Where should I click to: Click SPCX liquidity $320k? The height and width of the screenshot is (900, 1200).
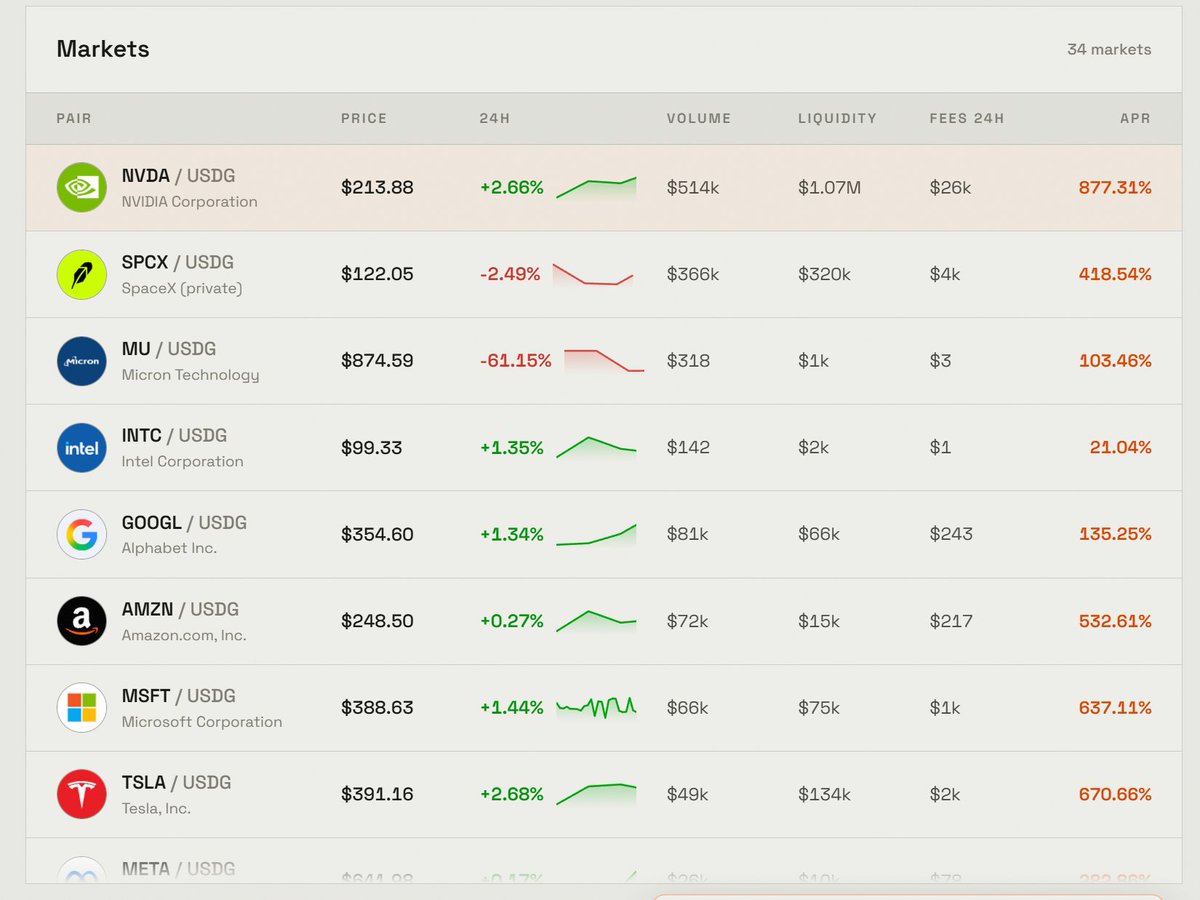(x=824, y=274)
